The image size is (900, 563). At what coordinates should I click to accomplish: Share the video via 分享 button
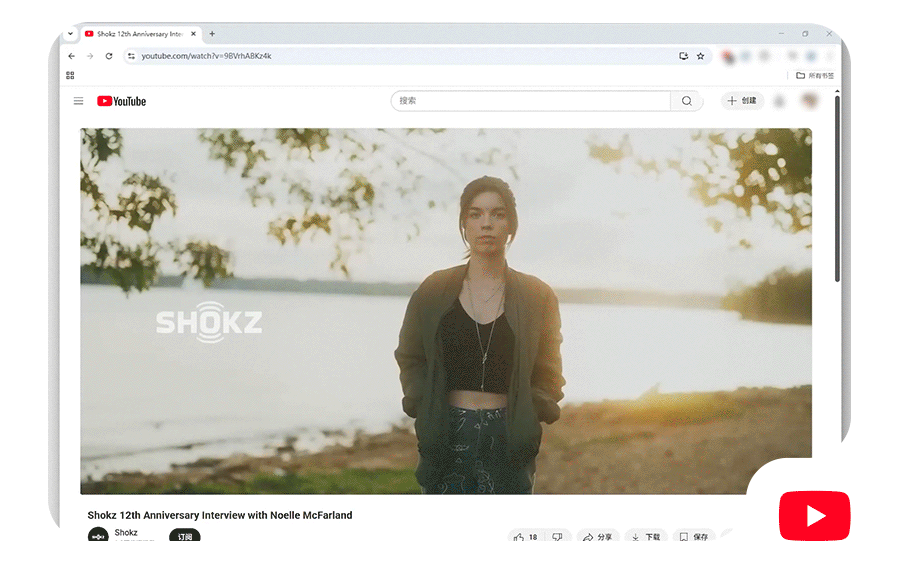click(598, 537)
